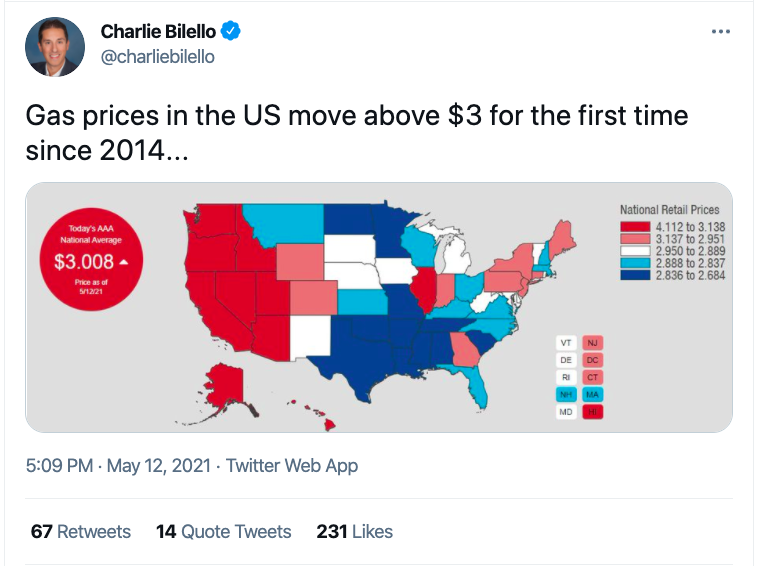Screen dimensions: 760x566
Task: Click the VT state box
Action: pos(565,342)
